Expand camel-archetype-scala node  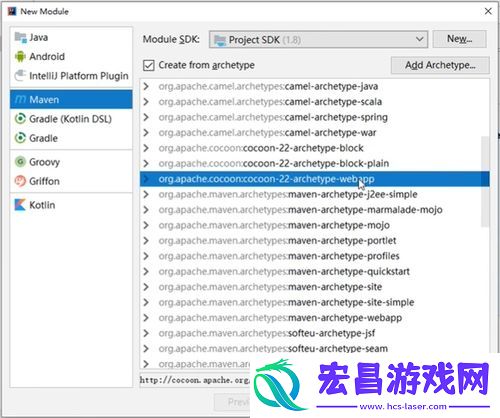pos(146,102)
